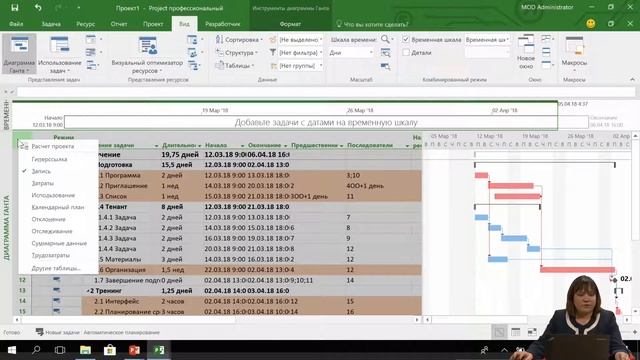640x360 pixels.
Task: Open Windows Start menu
Action: (x=12, y=350)
